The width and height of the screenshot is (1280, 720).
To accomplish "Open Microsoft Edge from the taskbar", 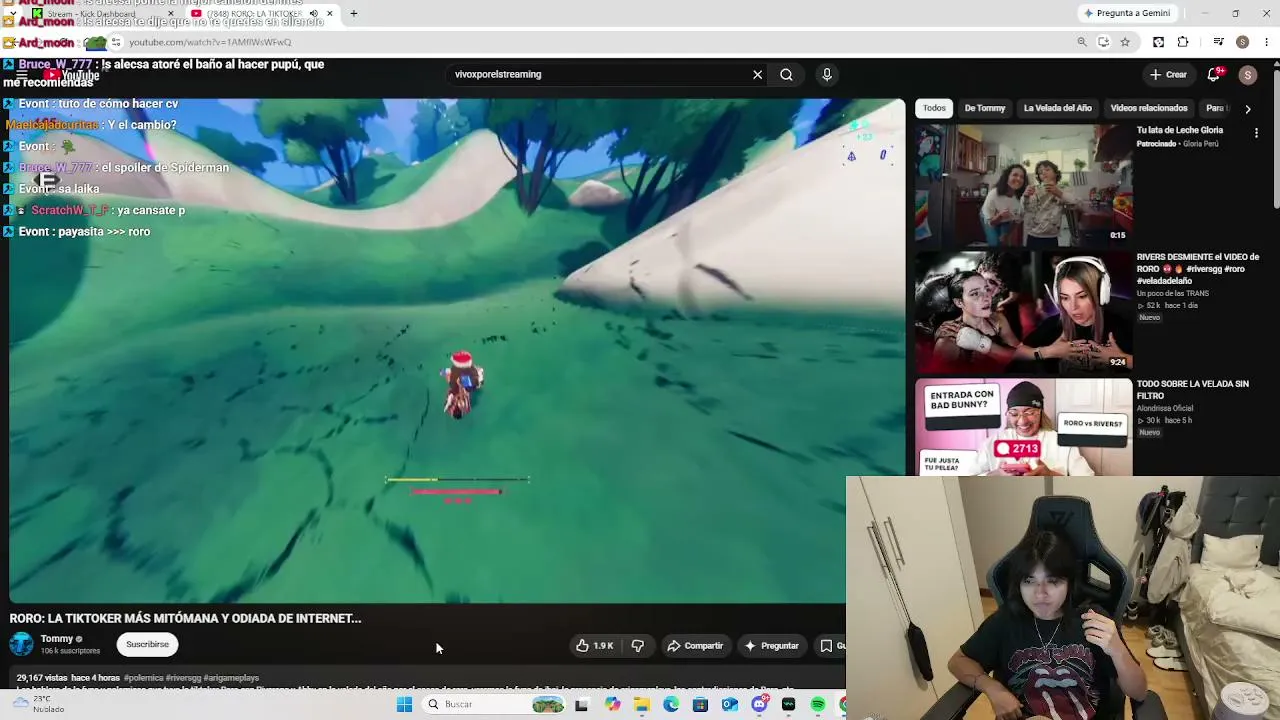I will pyautogui.click(x=671, y=705).
